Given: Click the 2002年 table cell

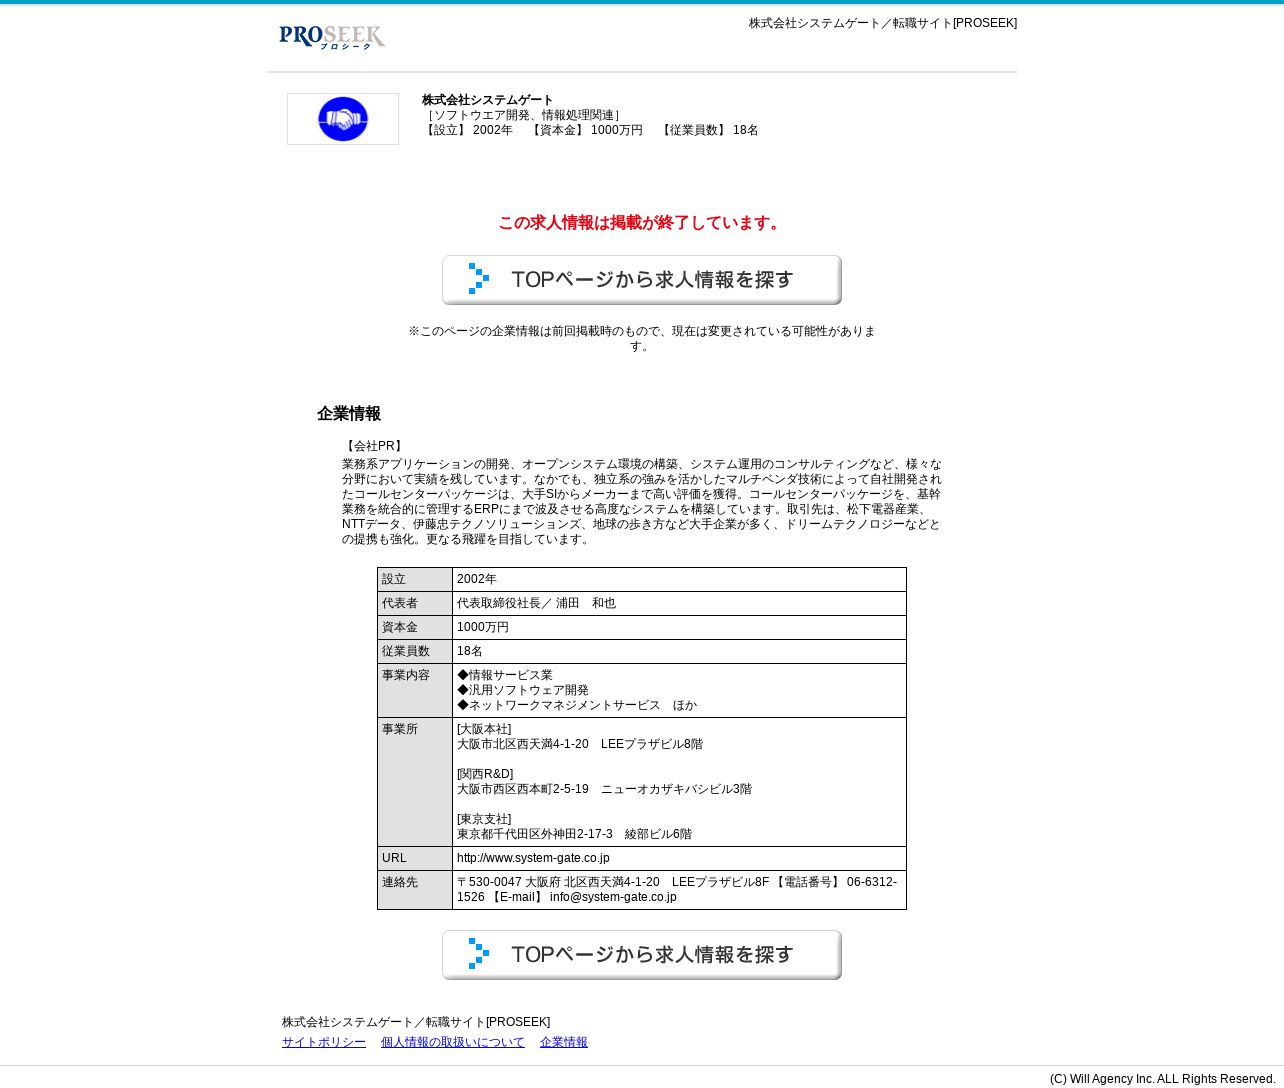Looking at the screenshot, I should coord(679,580).
